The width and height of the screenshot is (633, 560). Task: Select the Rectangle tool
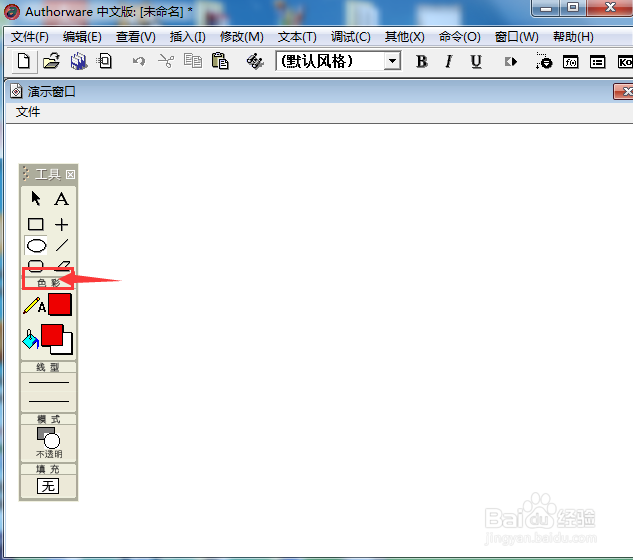click(36, 224)
